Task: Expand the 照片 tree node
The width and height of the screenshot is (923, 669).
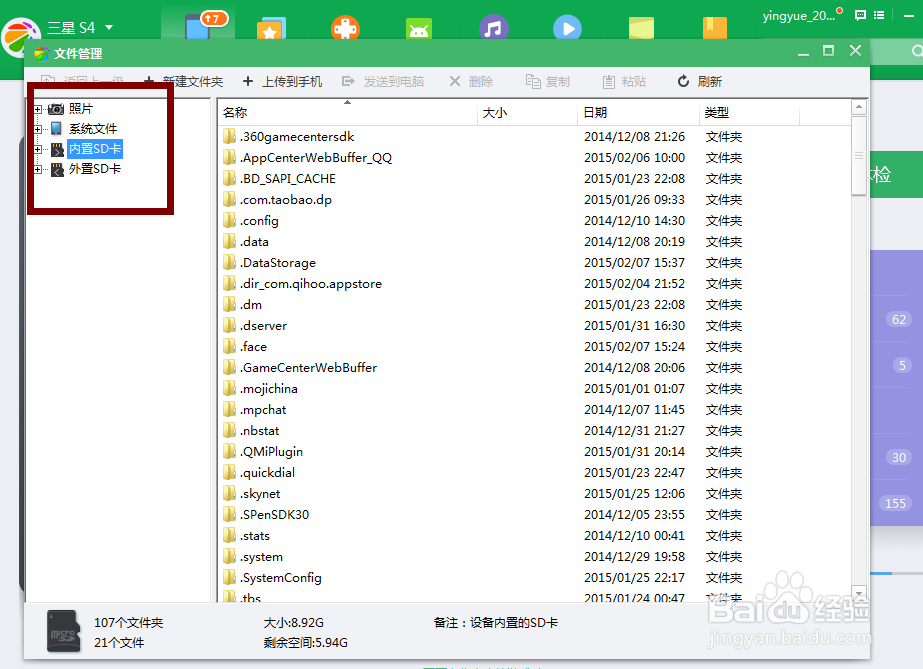Action: tap(40, 108)
